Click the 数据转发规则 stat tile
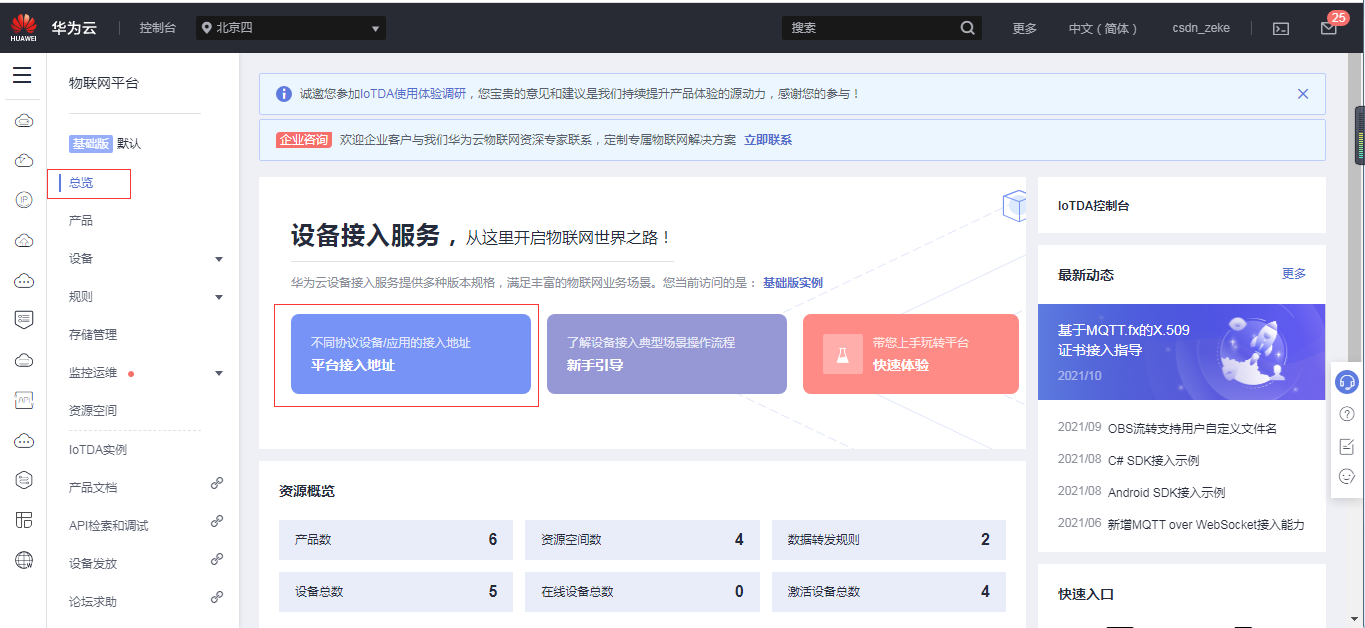Image resolution: width=1365 pixels, height=628 pixels. coord(889,539)
